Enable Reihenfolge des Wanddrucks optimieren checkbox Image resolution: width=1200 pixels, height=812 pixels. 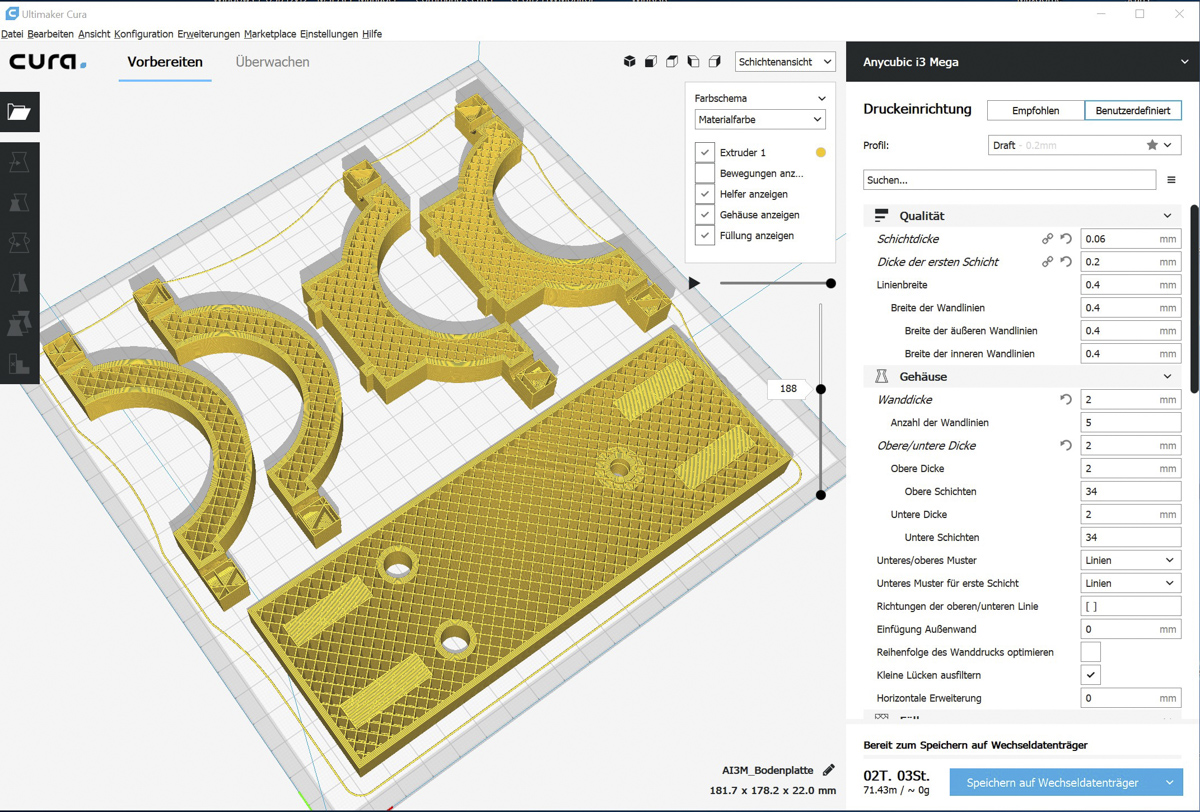1091,652
